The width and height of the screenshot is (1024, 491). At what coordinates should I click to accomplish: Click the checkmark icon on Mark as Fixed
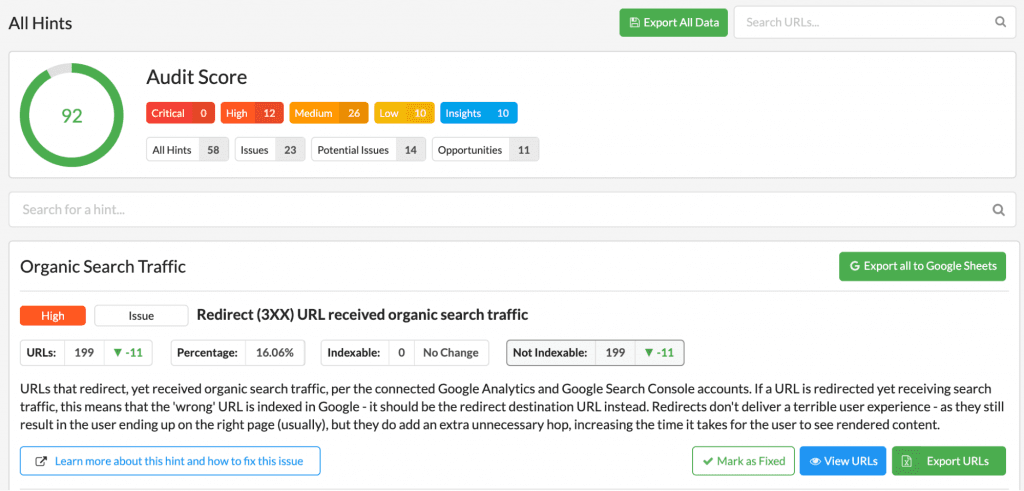pyautogui.click(x=707, y=461)
